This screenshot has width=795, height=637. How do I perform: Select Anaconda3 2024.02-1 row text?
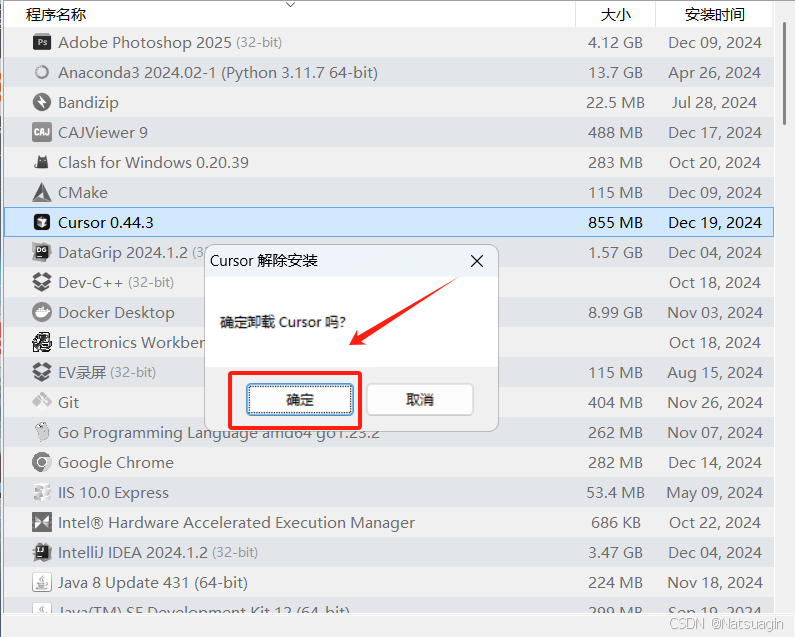(x=218, y=73)
